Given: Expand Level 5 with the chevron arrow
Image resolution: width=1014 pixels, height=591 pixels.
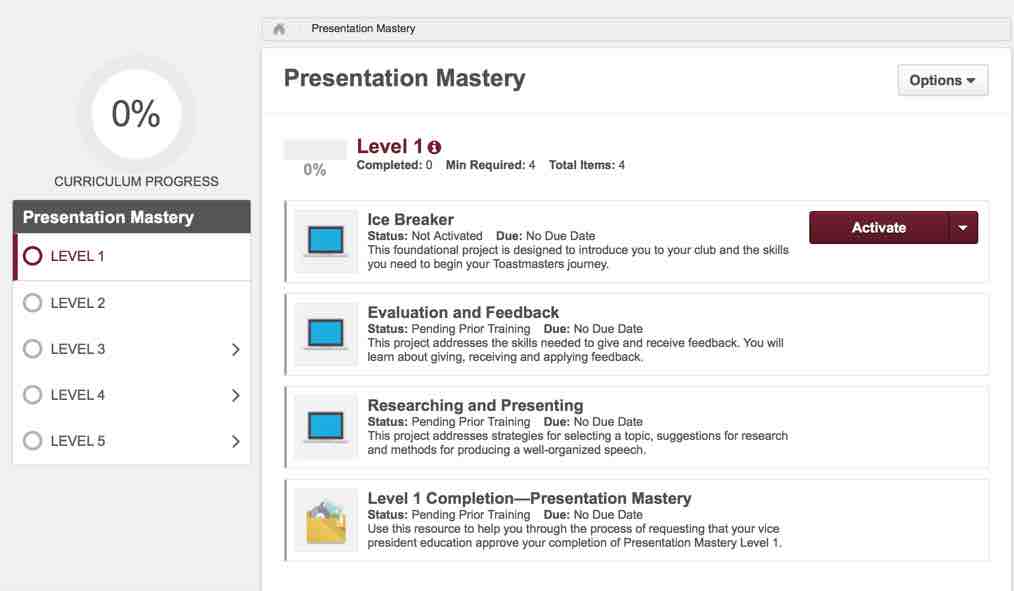Looking at the screenshot, I should 236,441.
